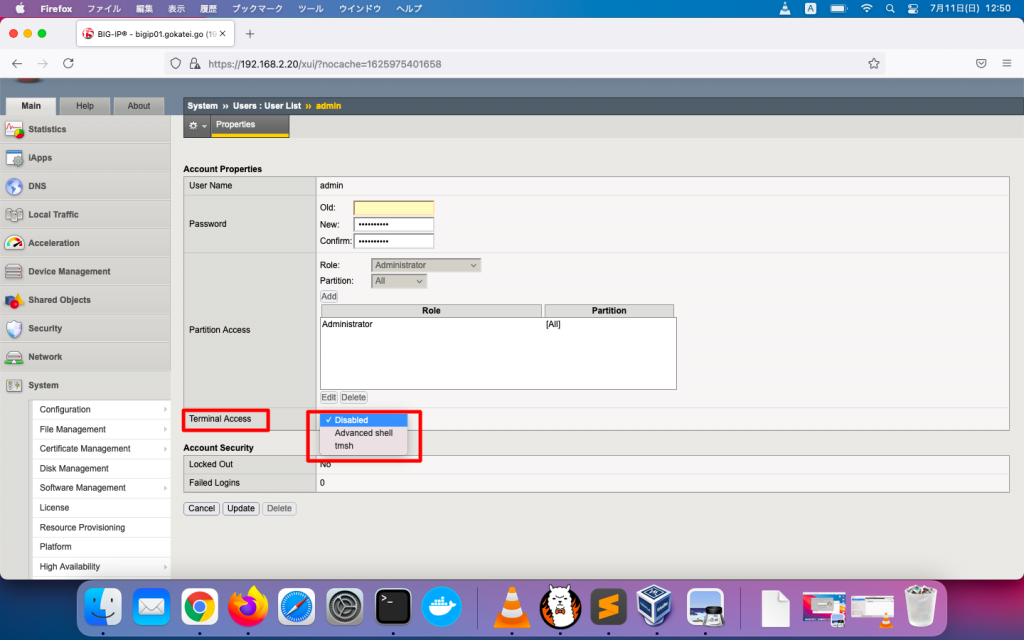1024x640 pixels.
Task: Open the iApps sidebar icon
Action: (14, 158)
